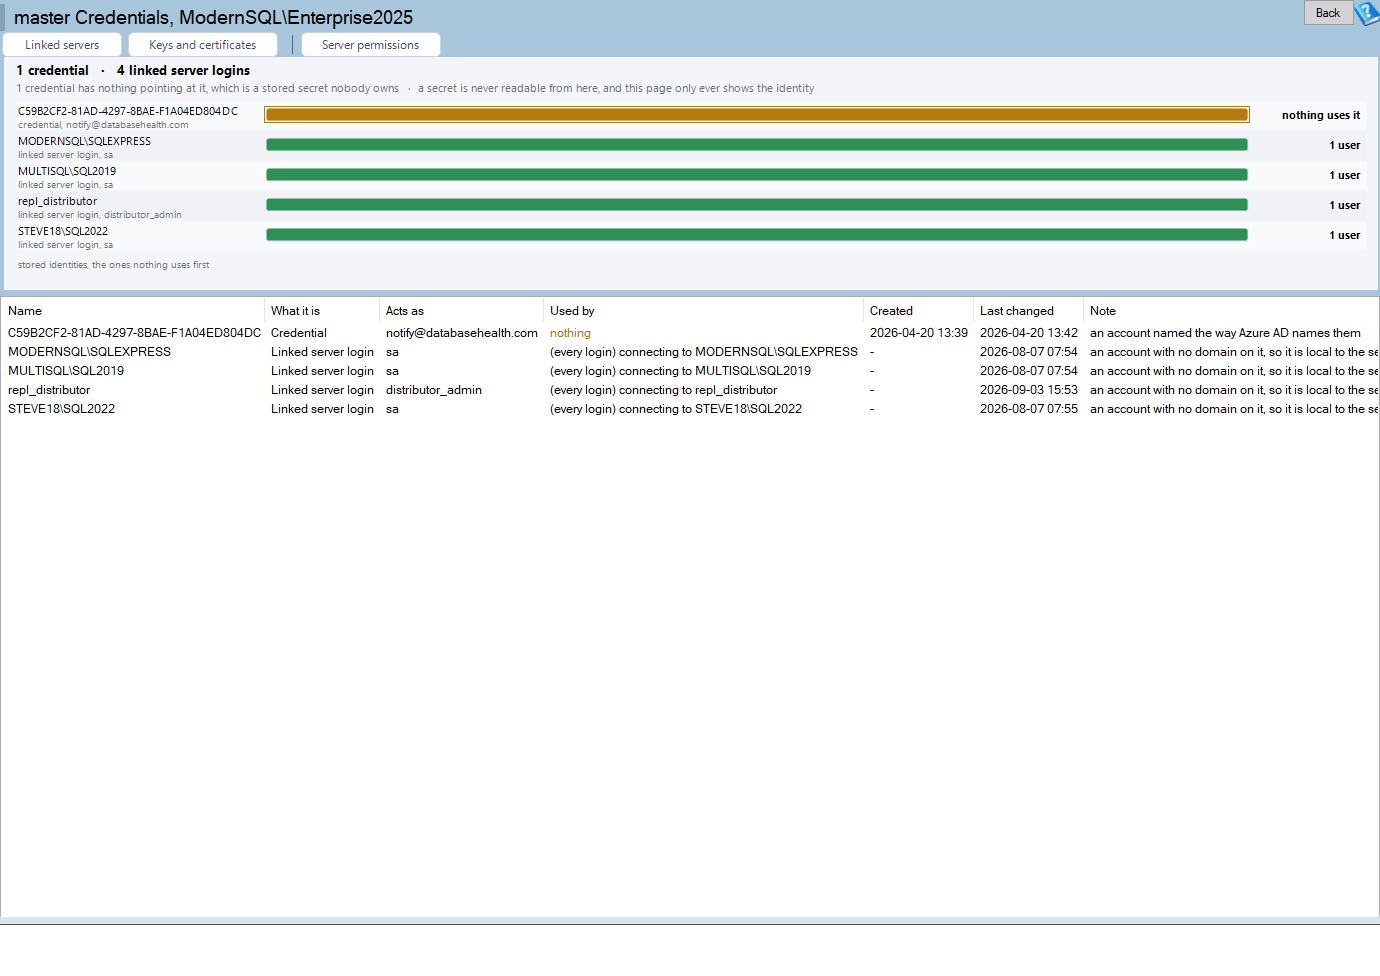This screenshot has height=976, width=1380.
Task: Click the last changed value 2026-09-03 15:53
Action: click(x=1029, y=390)
